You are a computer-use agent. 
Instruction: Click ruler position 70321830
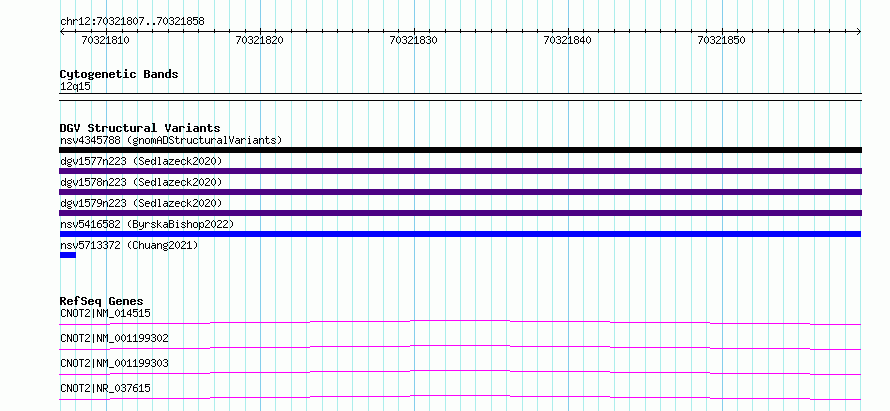(x=414, y=40)
